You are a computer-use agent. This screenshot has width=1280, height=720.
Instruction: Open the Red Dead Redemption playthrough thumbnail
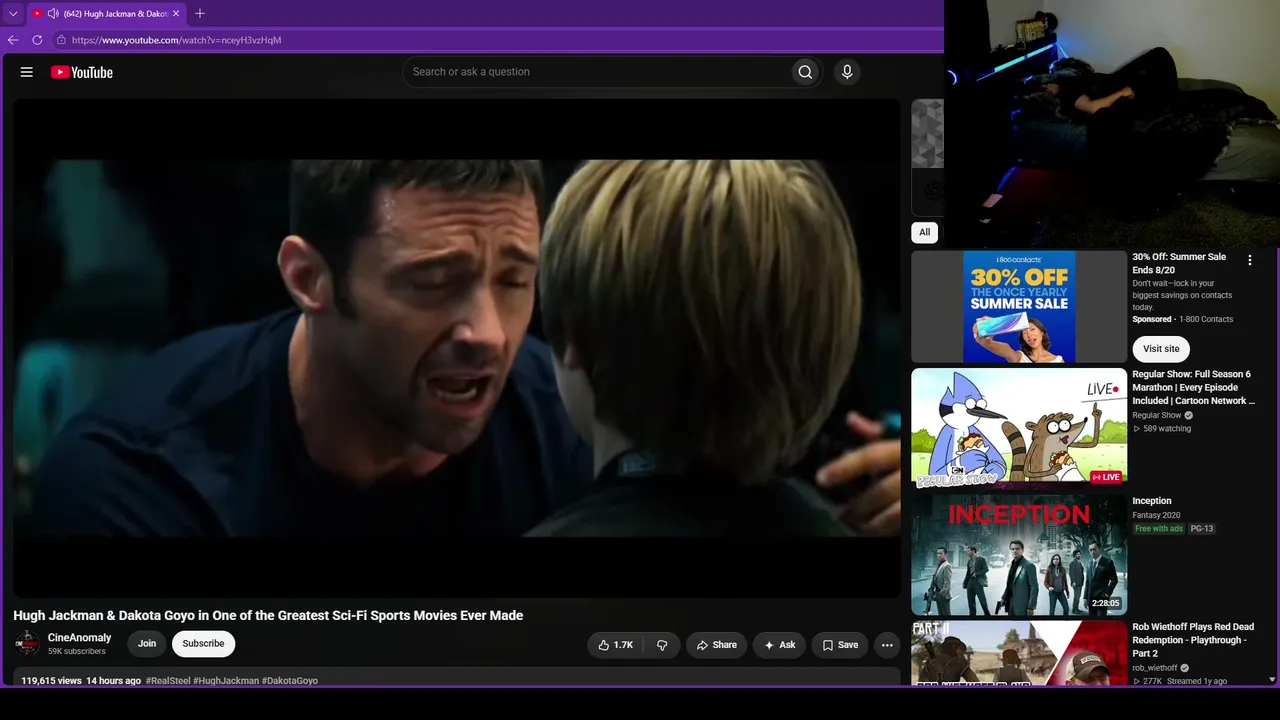(x=1019, y=653)
